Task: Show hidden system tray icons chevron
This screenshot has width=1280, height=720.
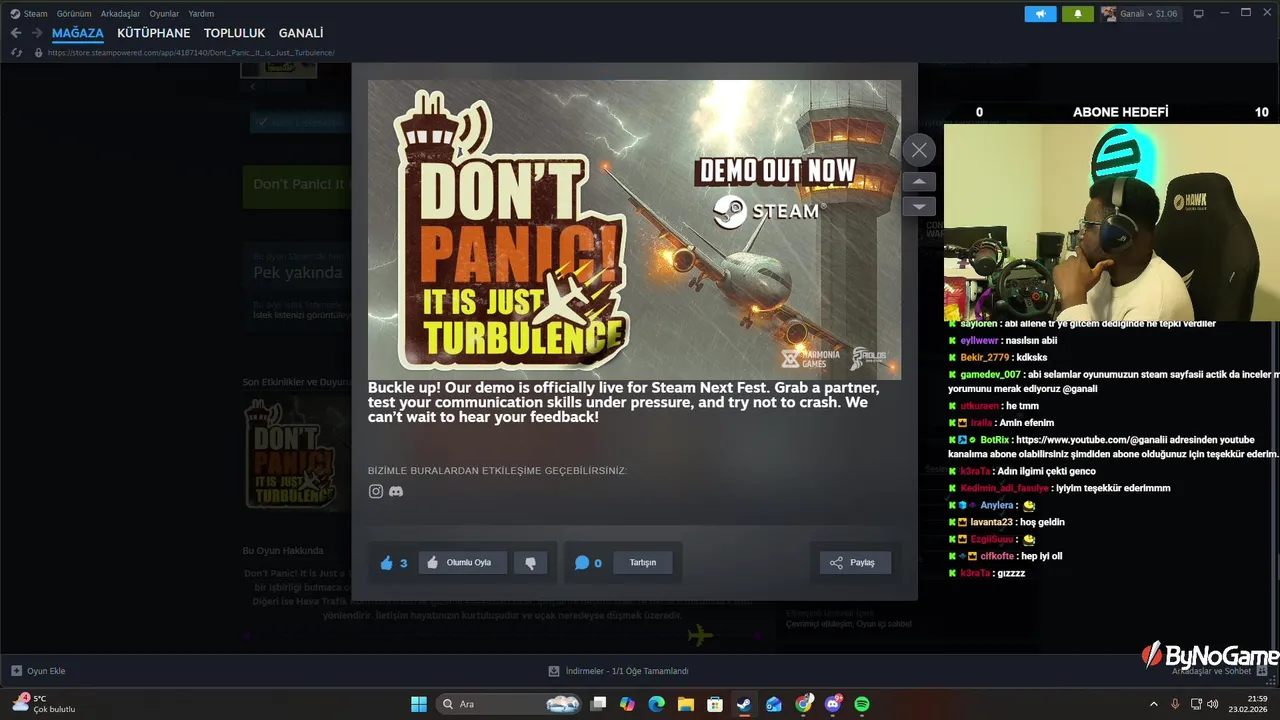Action: tap(1153, 704)
